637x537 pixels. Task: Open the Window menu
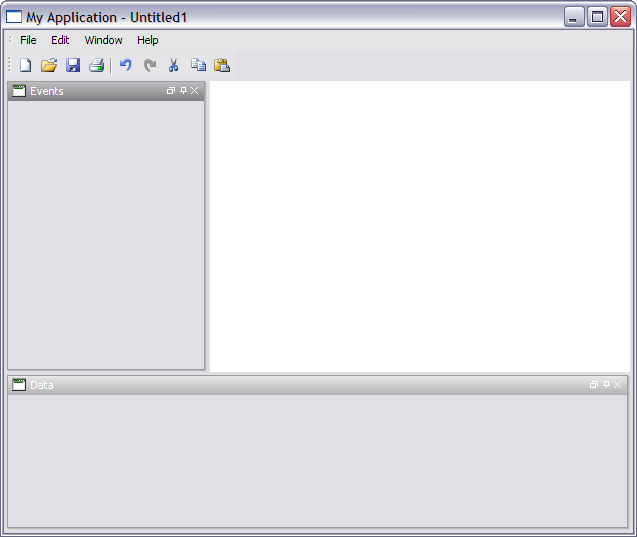pyautogui.click(x=103, y=40)
